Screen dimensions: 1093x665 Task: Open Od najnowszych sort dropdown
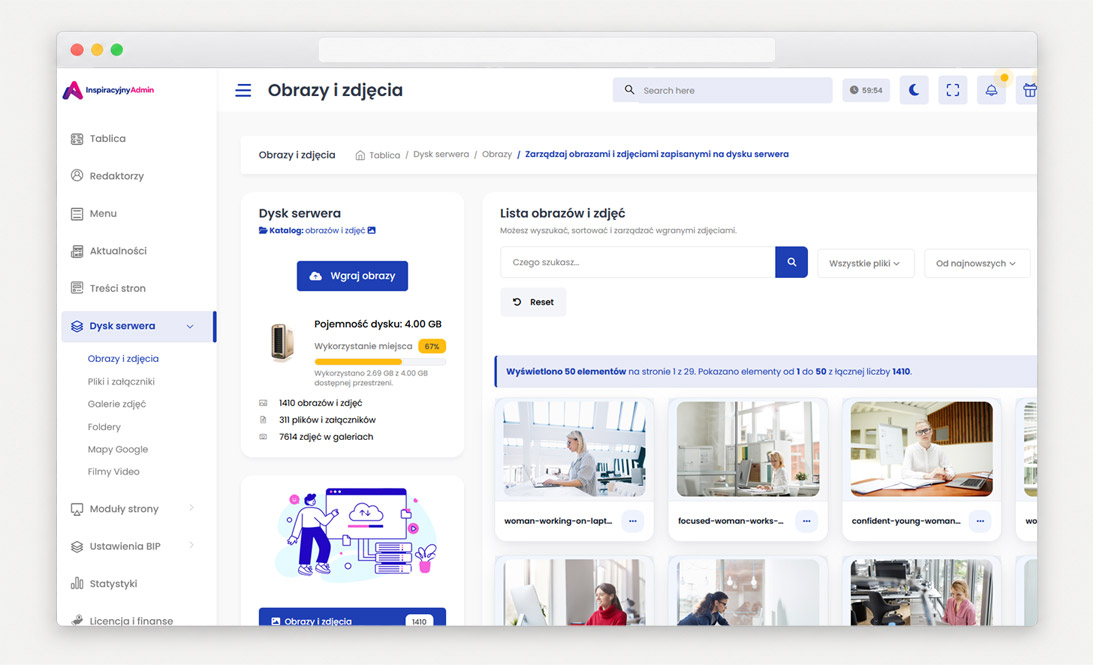pos(977,263)
